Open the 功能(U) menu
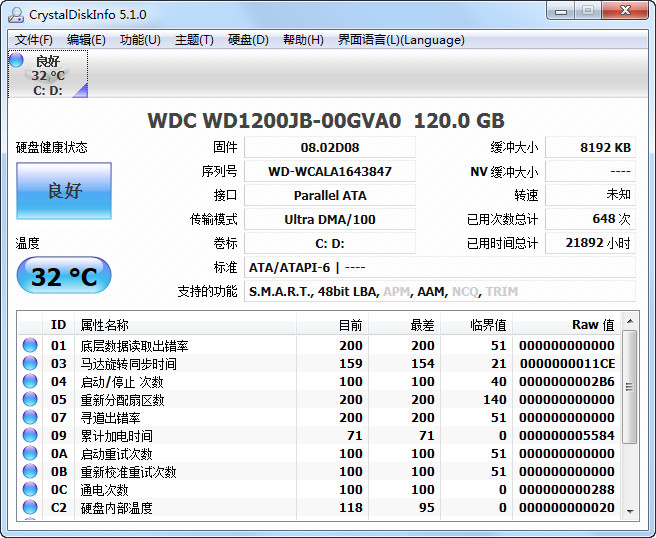Viewport: 656px width, 538px height. [140, 40]
